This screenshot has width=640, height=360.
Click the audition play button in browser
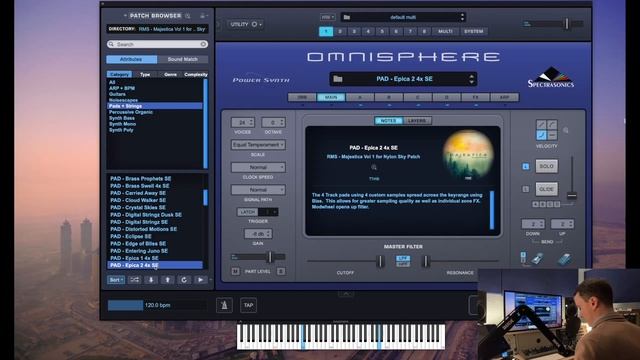coord(200,280)
